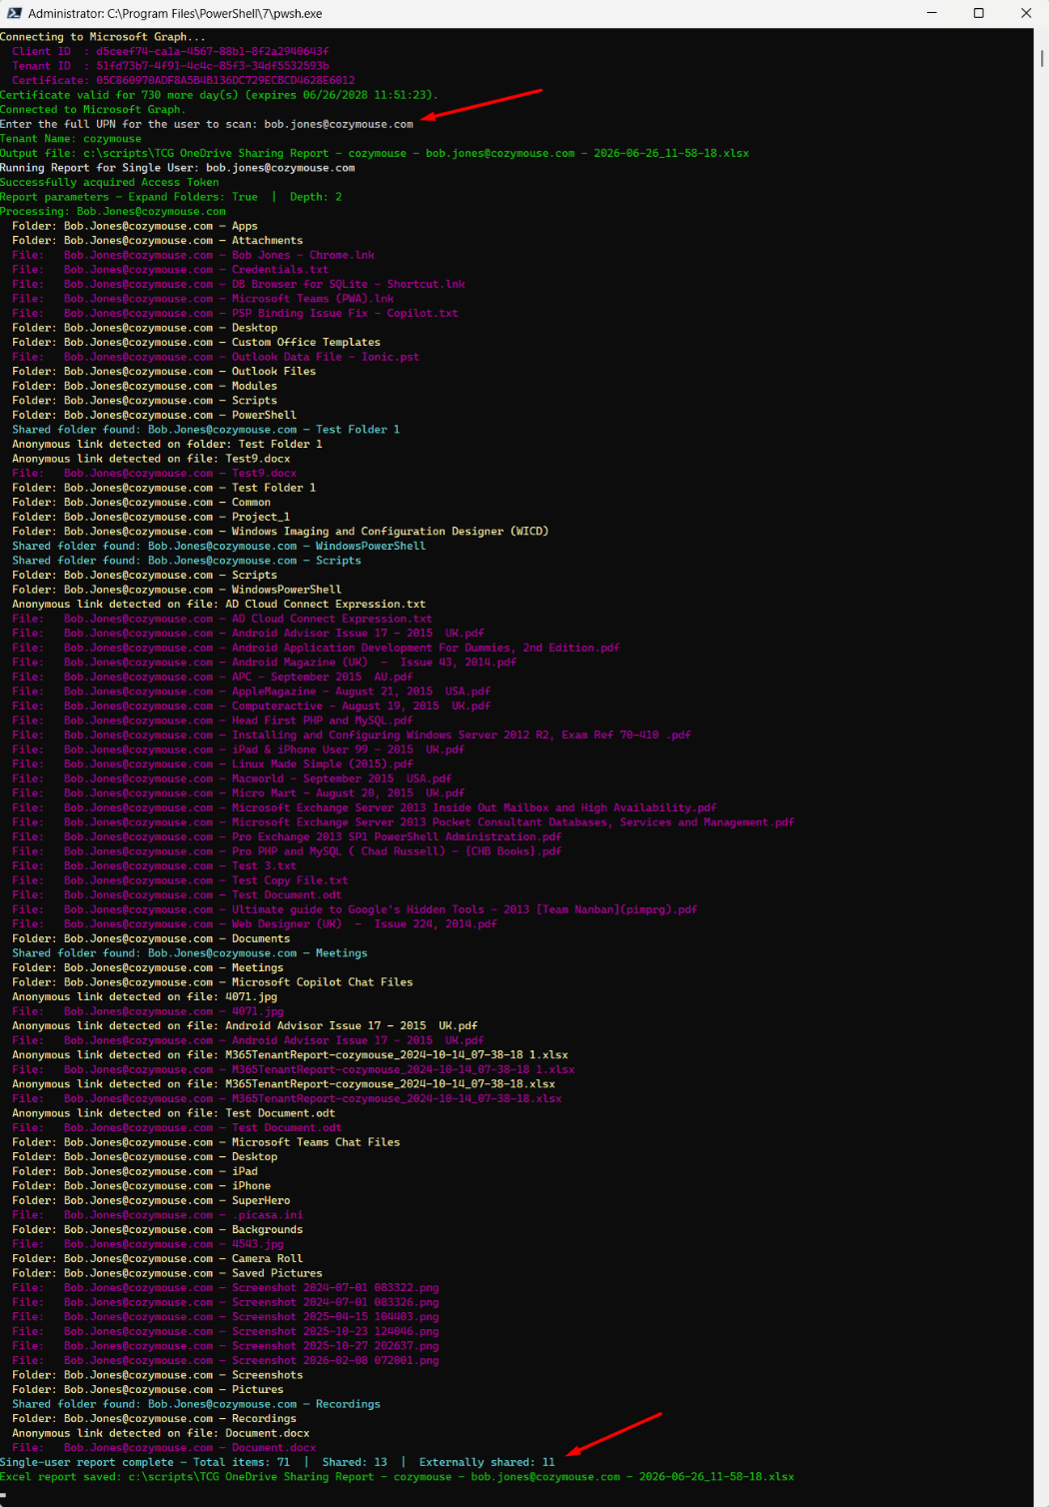Click the PowerShell icon in title bar
This screenshot has height=1507, width=1049.
click(14, 13)
